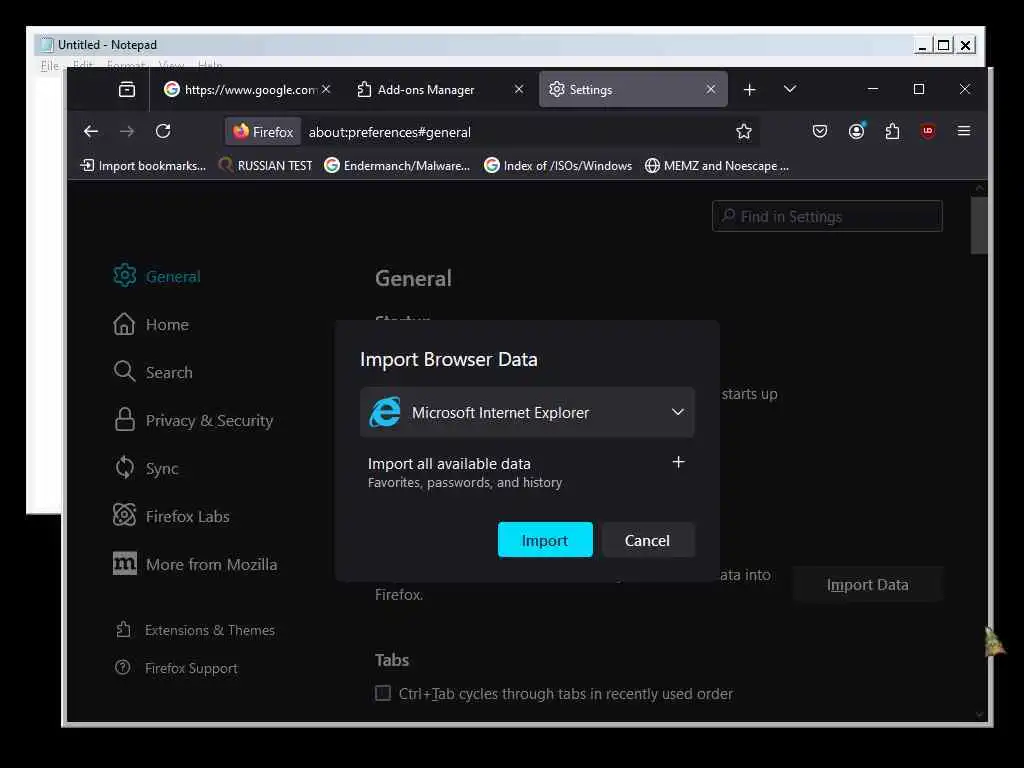Maximize the Firefox window

pos(919,89)
